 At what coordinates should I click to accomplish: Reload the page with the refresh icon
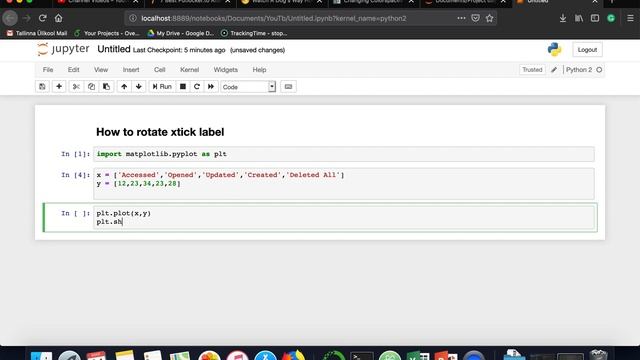(42, 18)
